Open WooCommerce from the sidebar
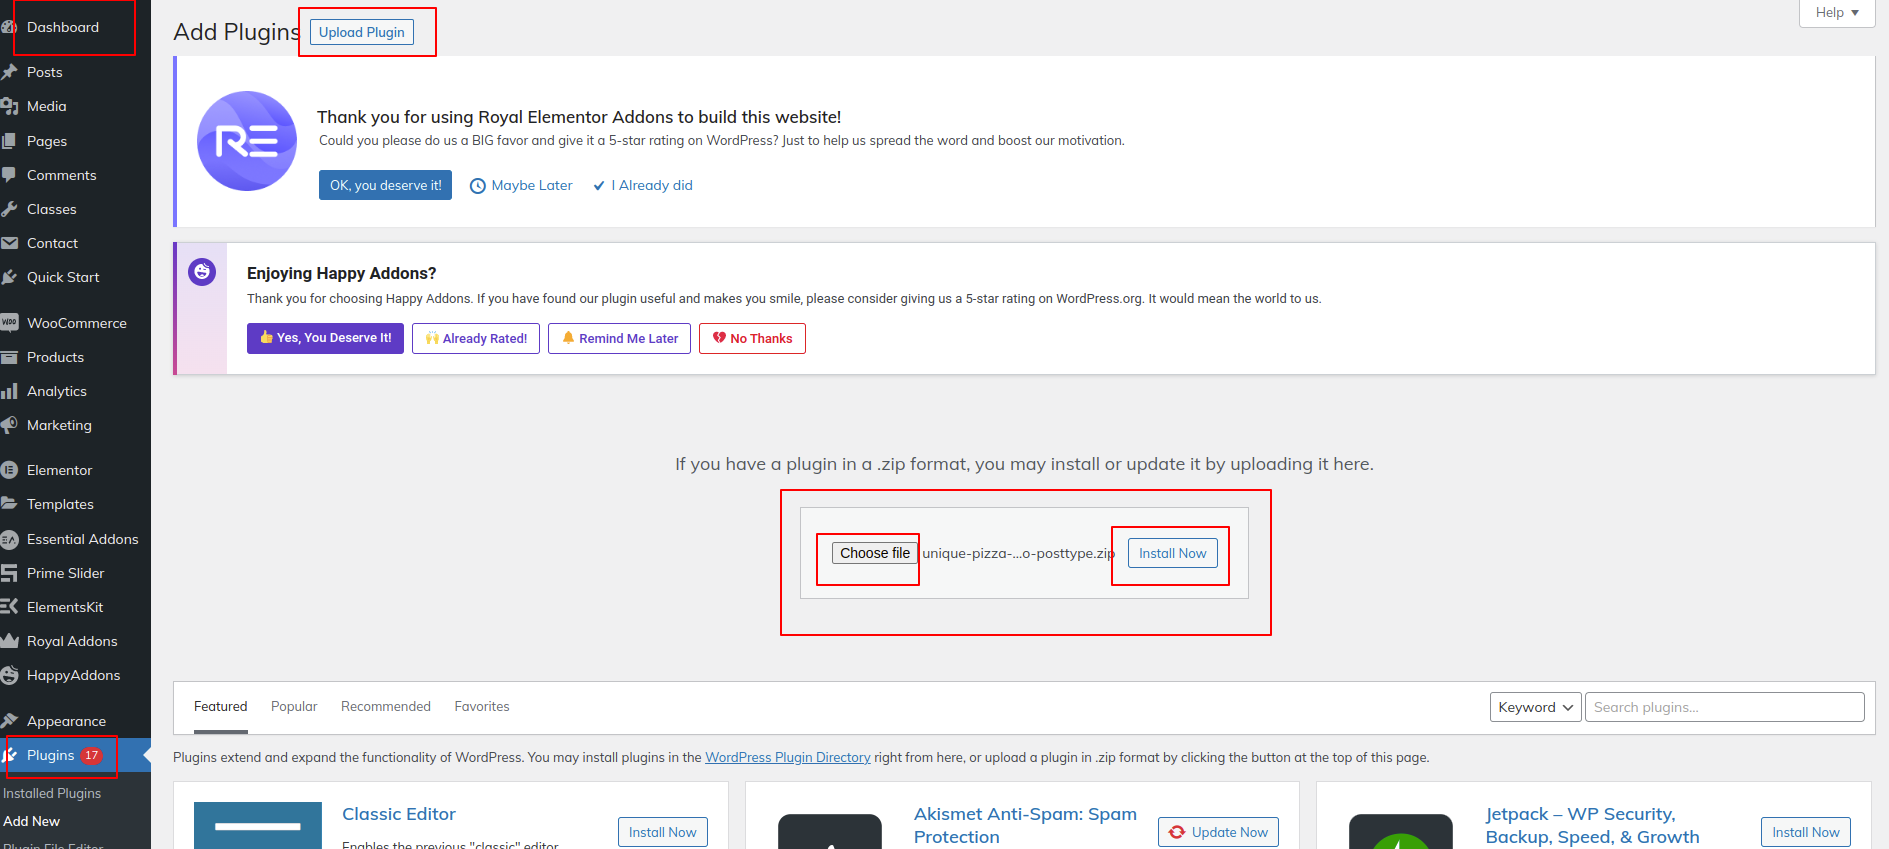The width and height of the screenshot is (1889, 849). (76, 323)
